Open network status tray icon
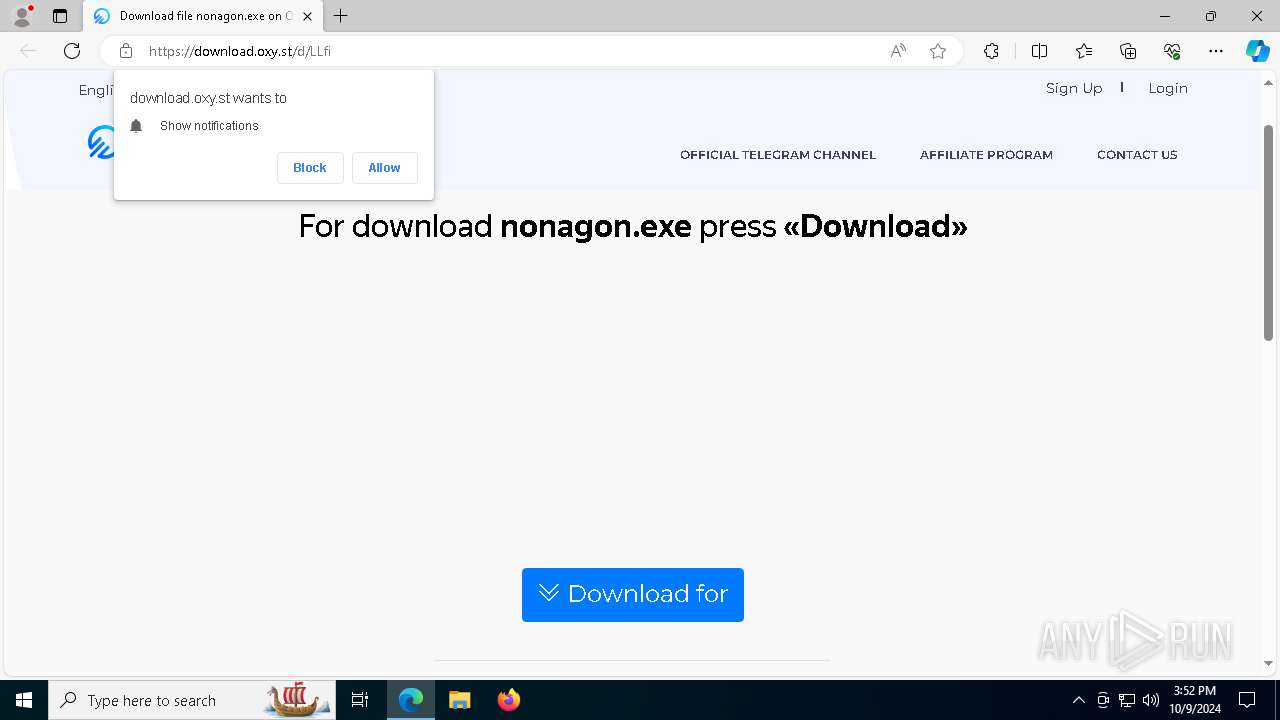The height and width of the screenshot is (720, 1280). click(1127, 700)
